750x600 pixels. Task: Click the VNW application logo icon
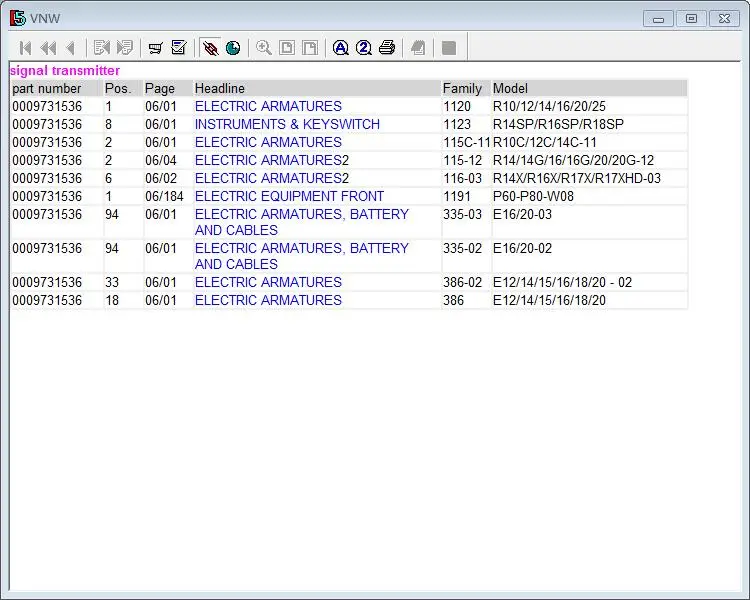pyautogui.click(x=17, y=18)
